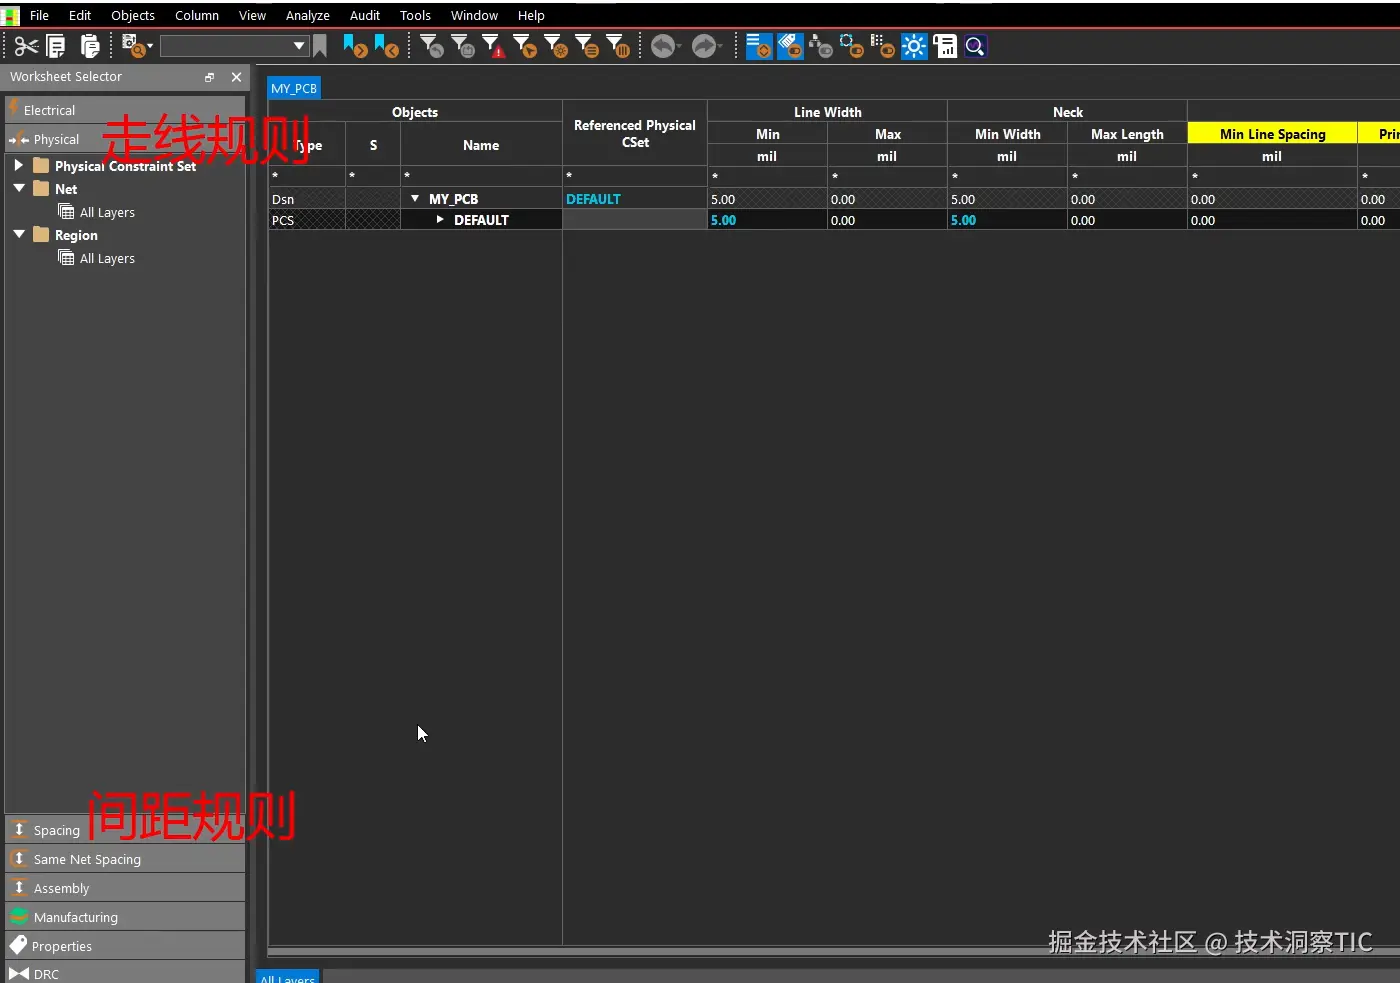1400x983 pixels.
Task: Expand the Physical Constraint Set folder
Action: click(x=18, y=165)
